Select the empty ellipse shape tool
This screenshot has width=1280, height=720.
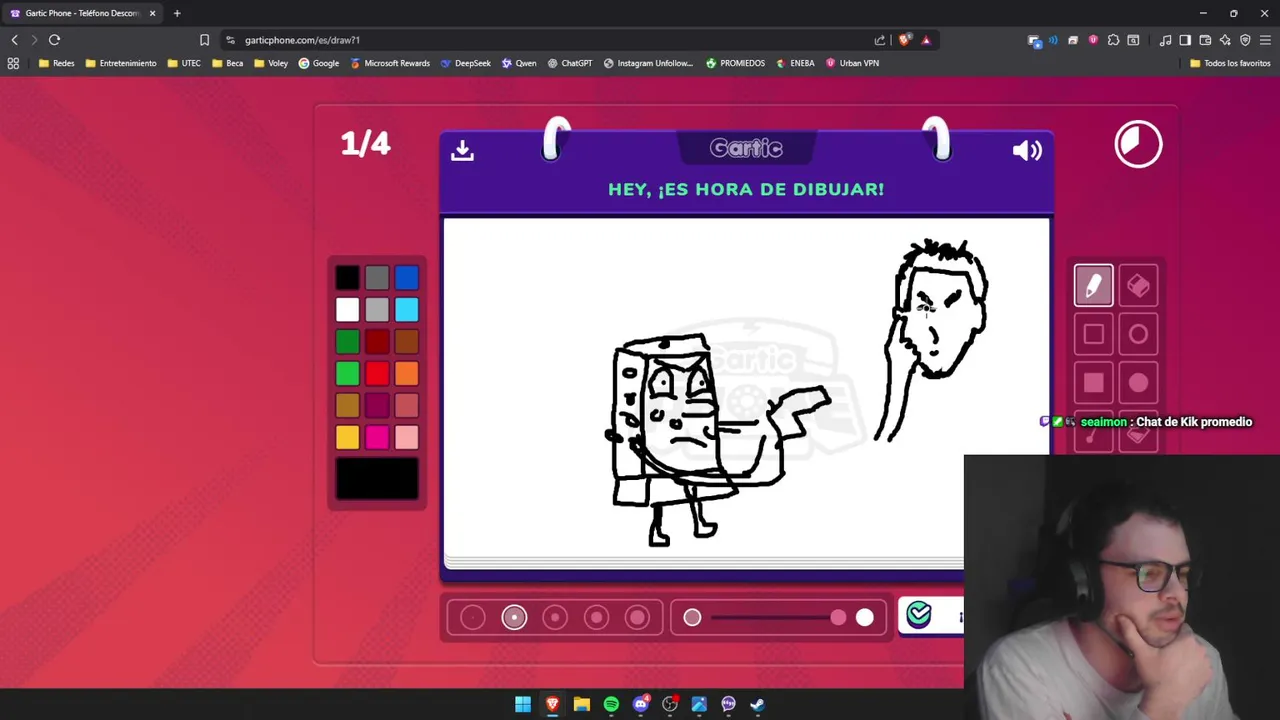[1138, 335]
